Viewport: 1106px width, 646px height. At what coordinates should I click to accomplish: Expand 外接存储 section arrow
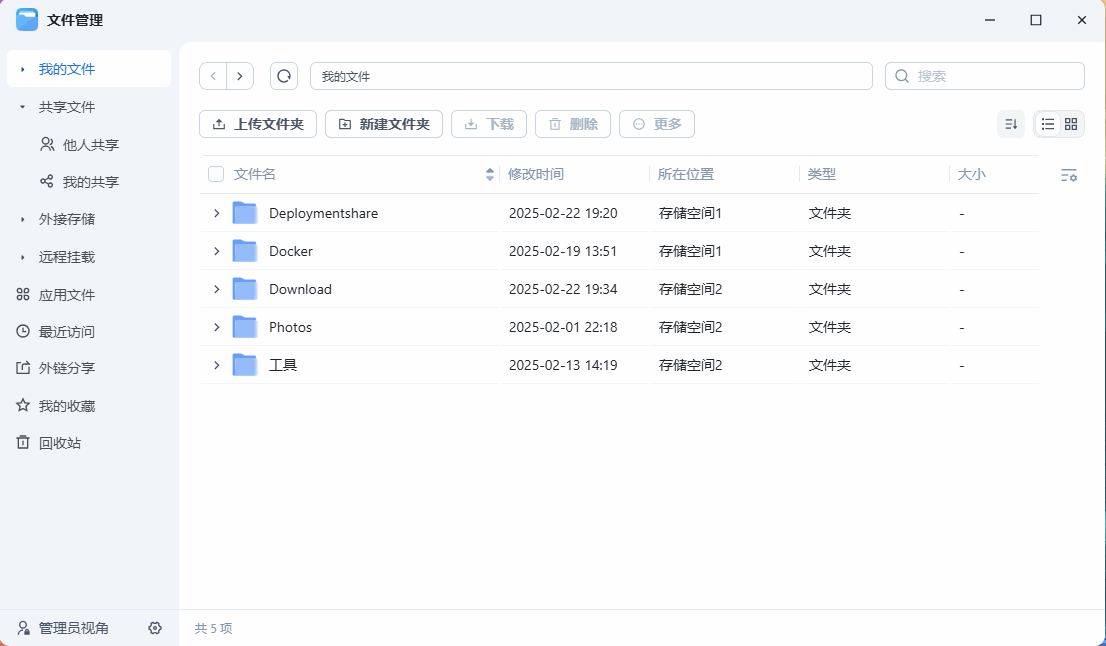point(23,219)
